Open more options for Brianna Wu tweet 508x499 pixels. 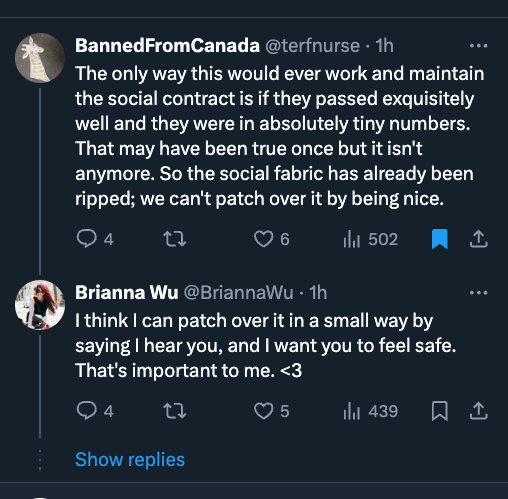pos(478,293)
